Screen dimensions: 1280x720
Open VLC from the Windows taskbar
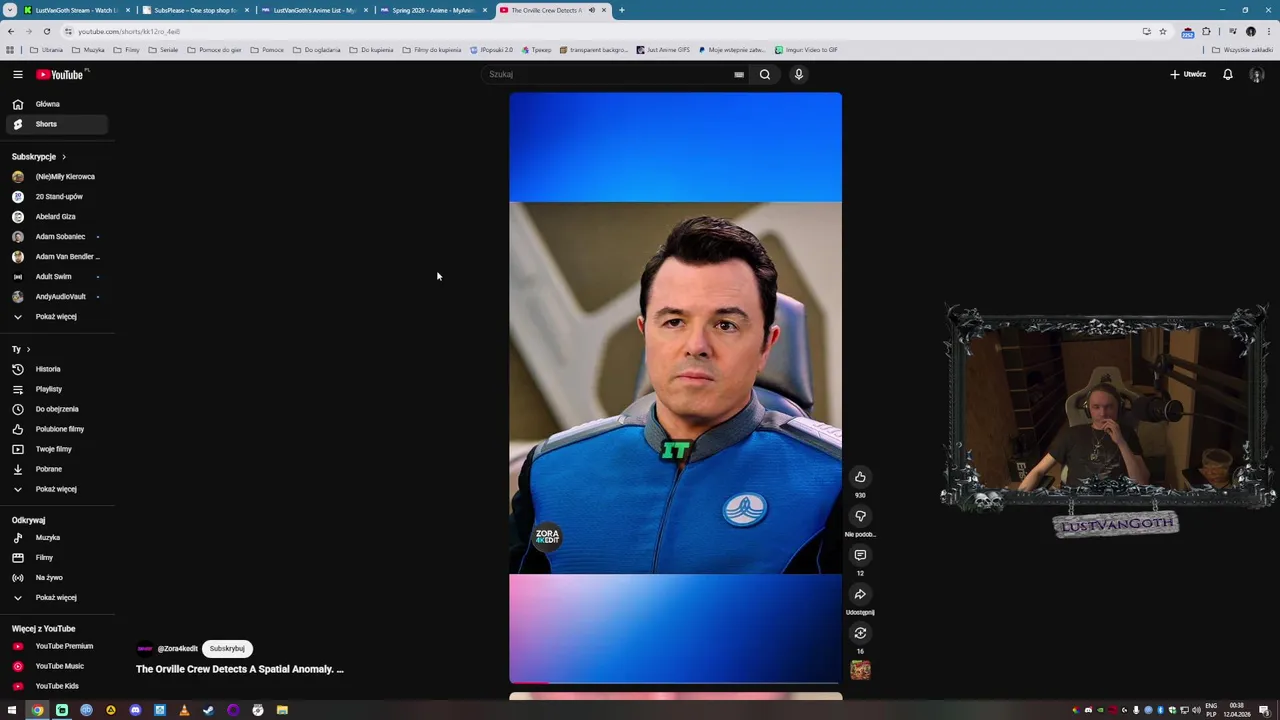(184, 710)
